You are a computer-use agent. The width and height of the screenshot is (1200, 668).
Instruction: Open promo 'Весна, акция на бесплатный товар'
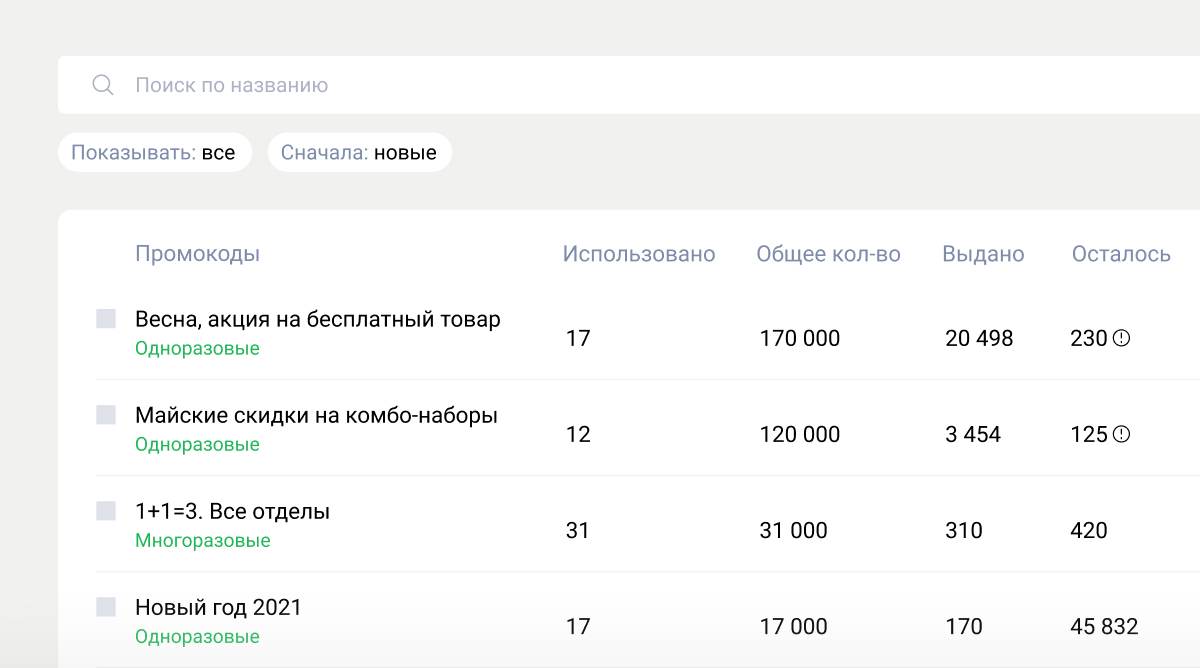pyautogui.click(x=318, y=320)
